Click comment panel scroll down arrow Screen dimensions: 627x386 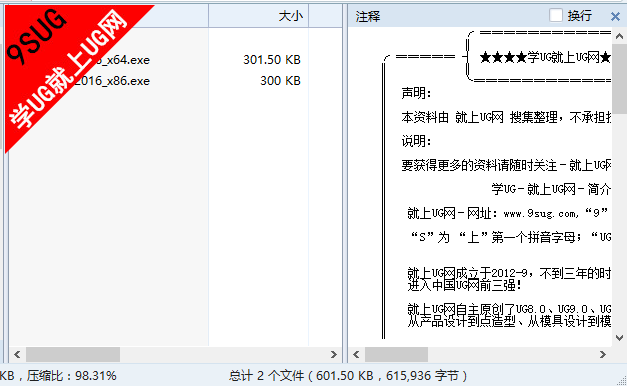click(x=619, y=338)
